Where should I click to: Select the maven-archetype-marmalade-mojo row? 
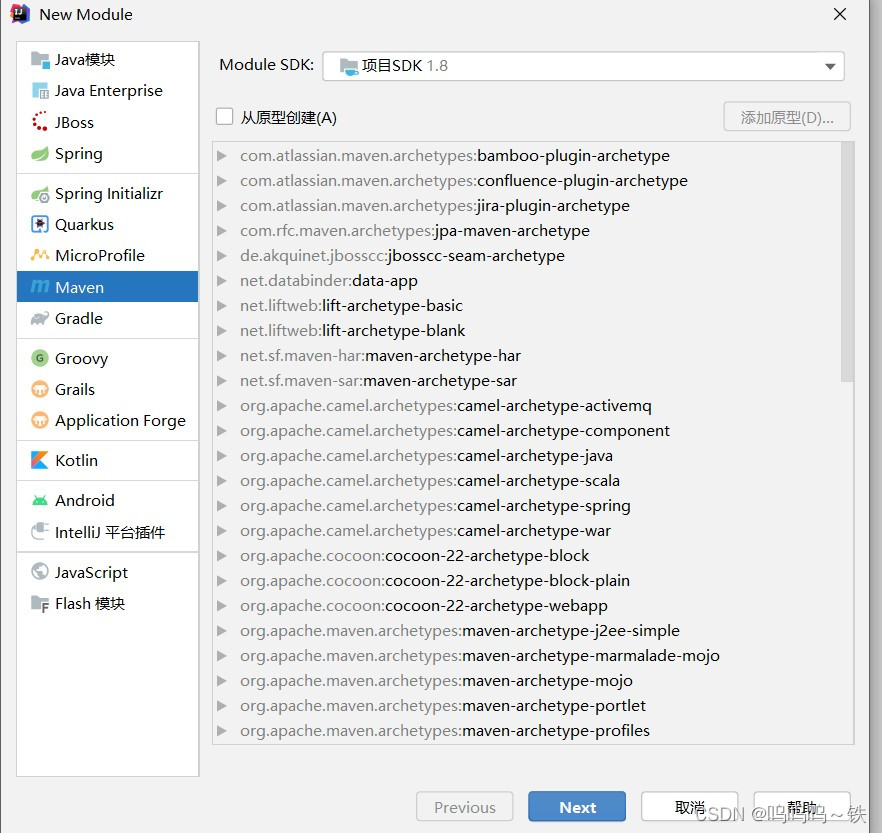tap(527, 656)
